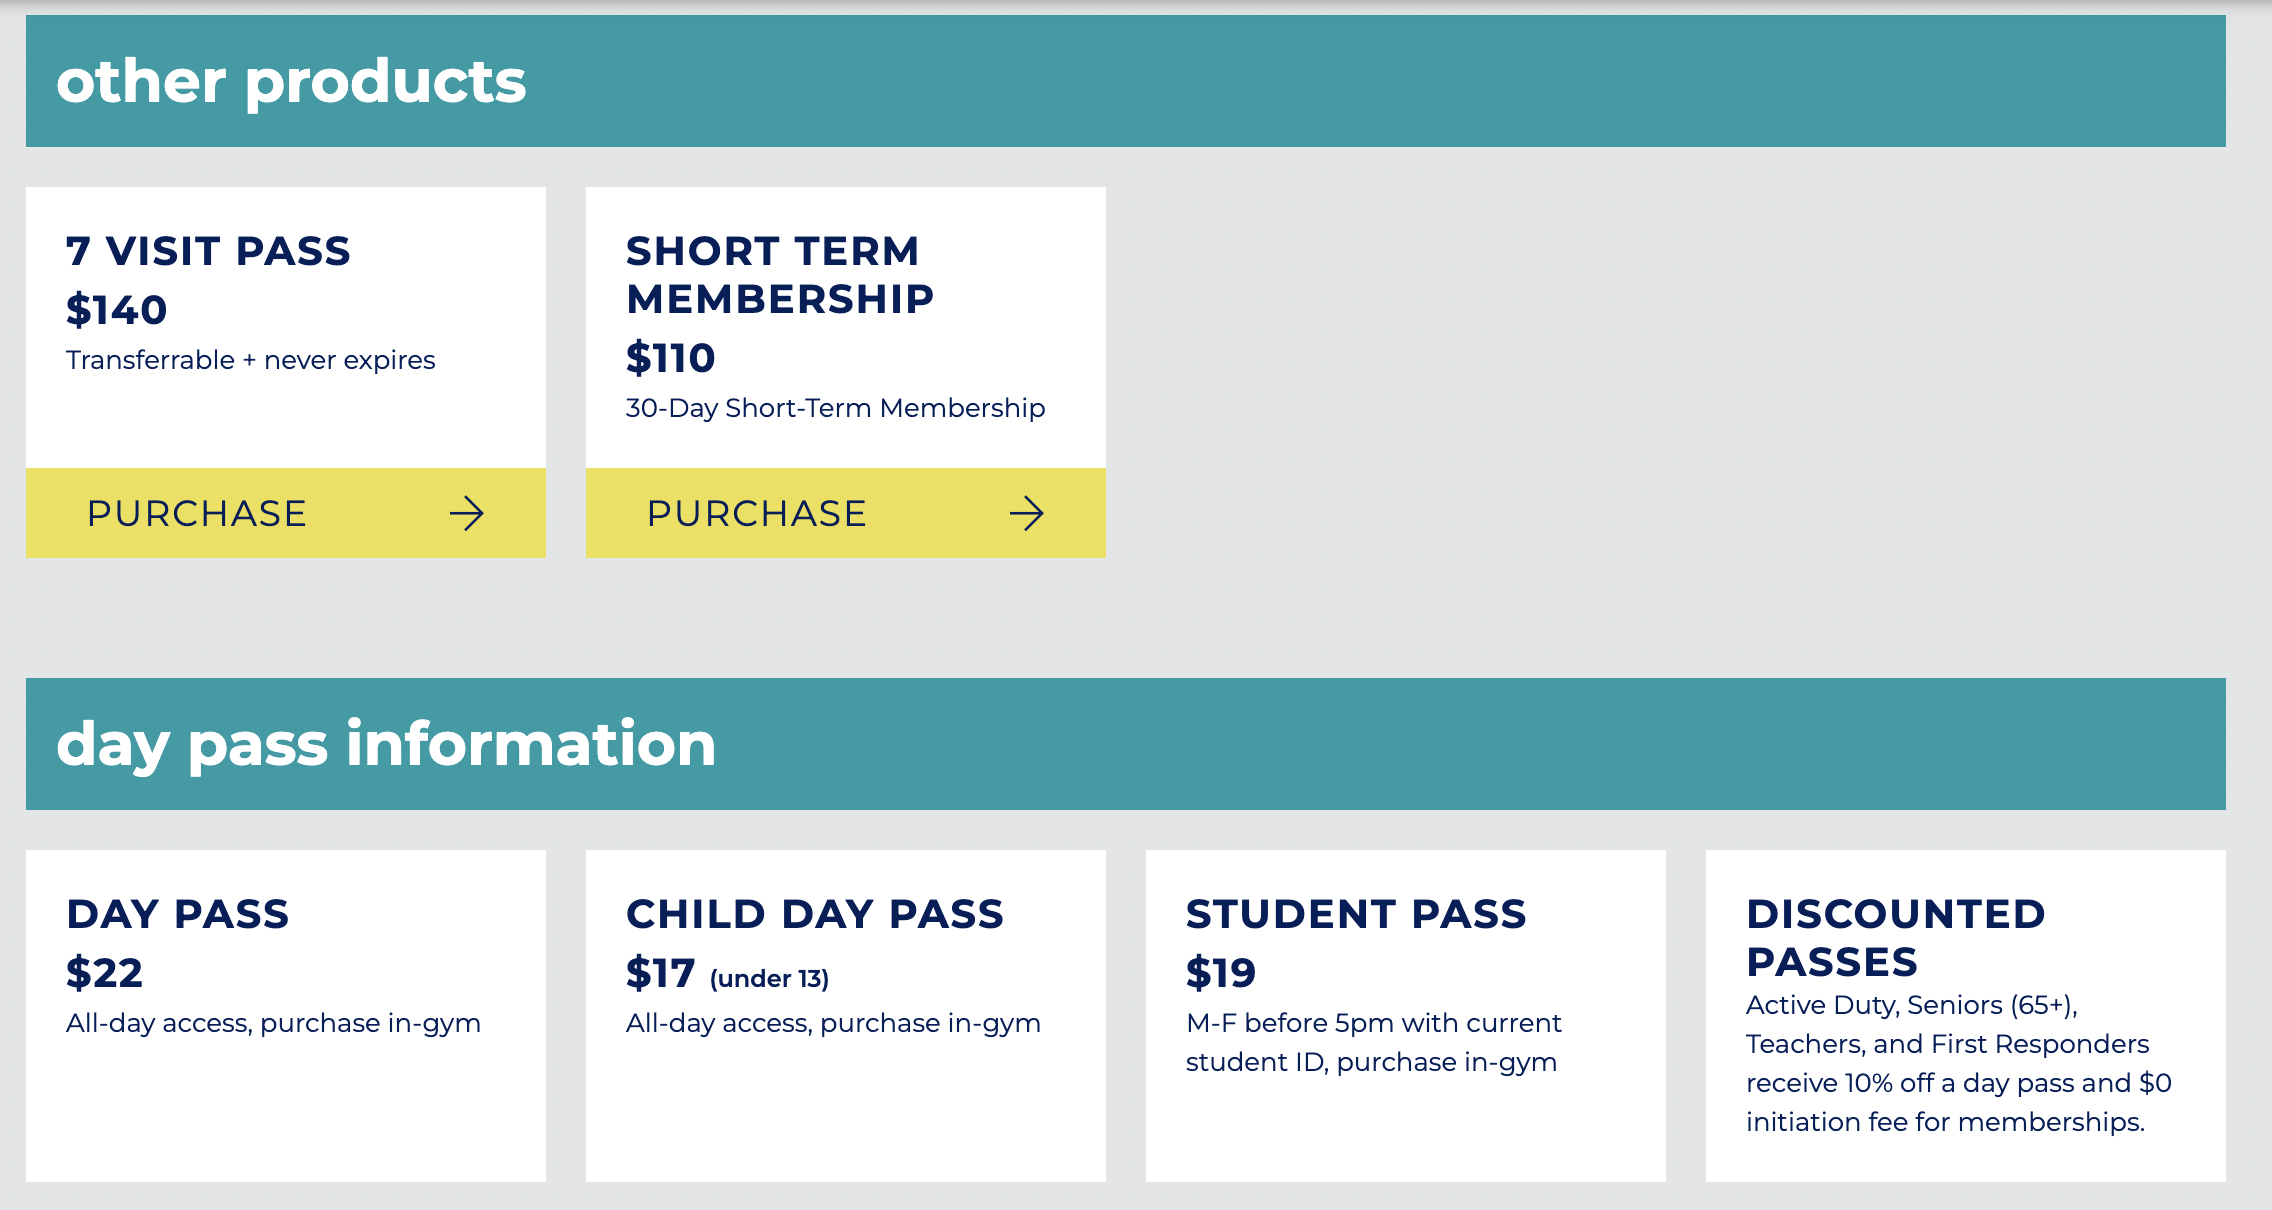2272x1210 pixels.
Task: Click the 'other products' section banner
Action: point(1126,81)
